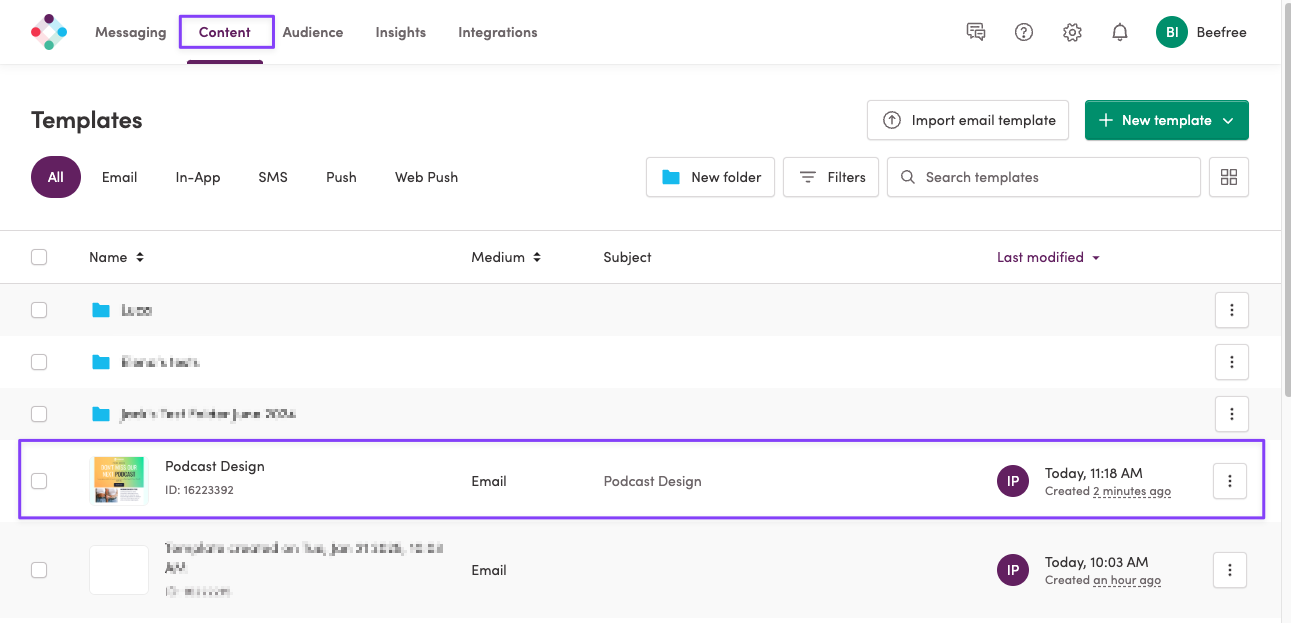The width and height of the screenshot is (1291, 623).
Task: Select the All templates tab
Action: (56, 177)
